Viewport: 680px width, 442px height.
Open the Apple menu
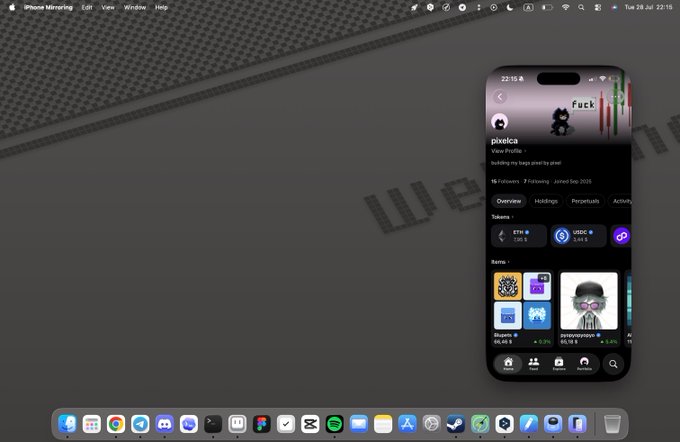click(12, 7)
